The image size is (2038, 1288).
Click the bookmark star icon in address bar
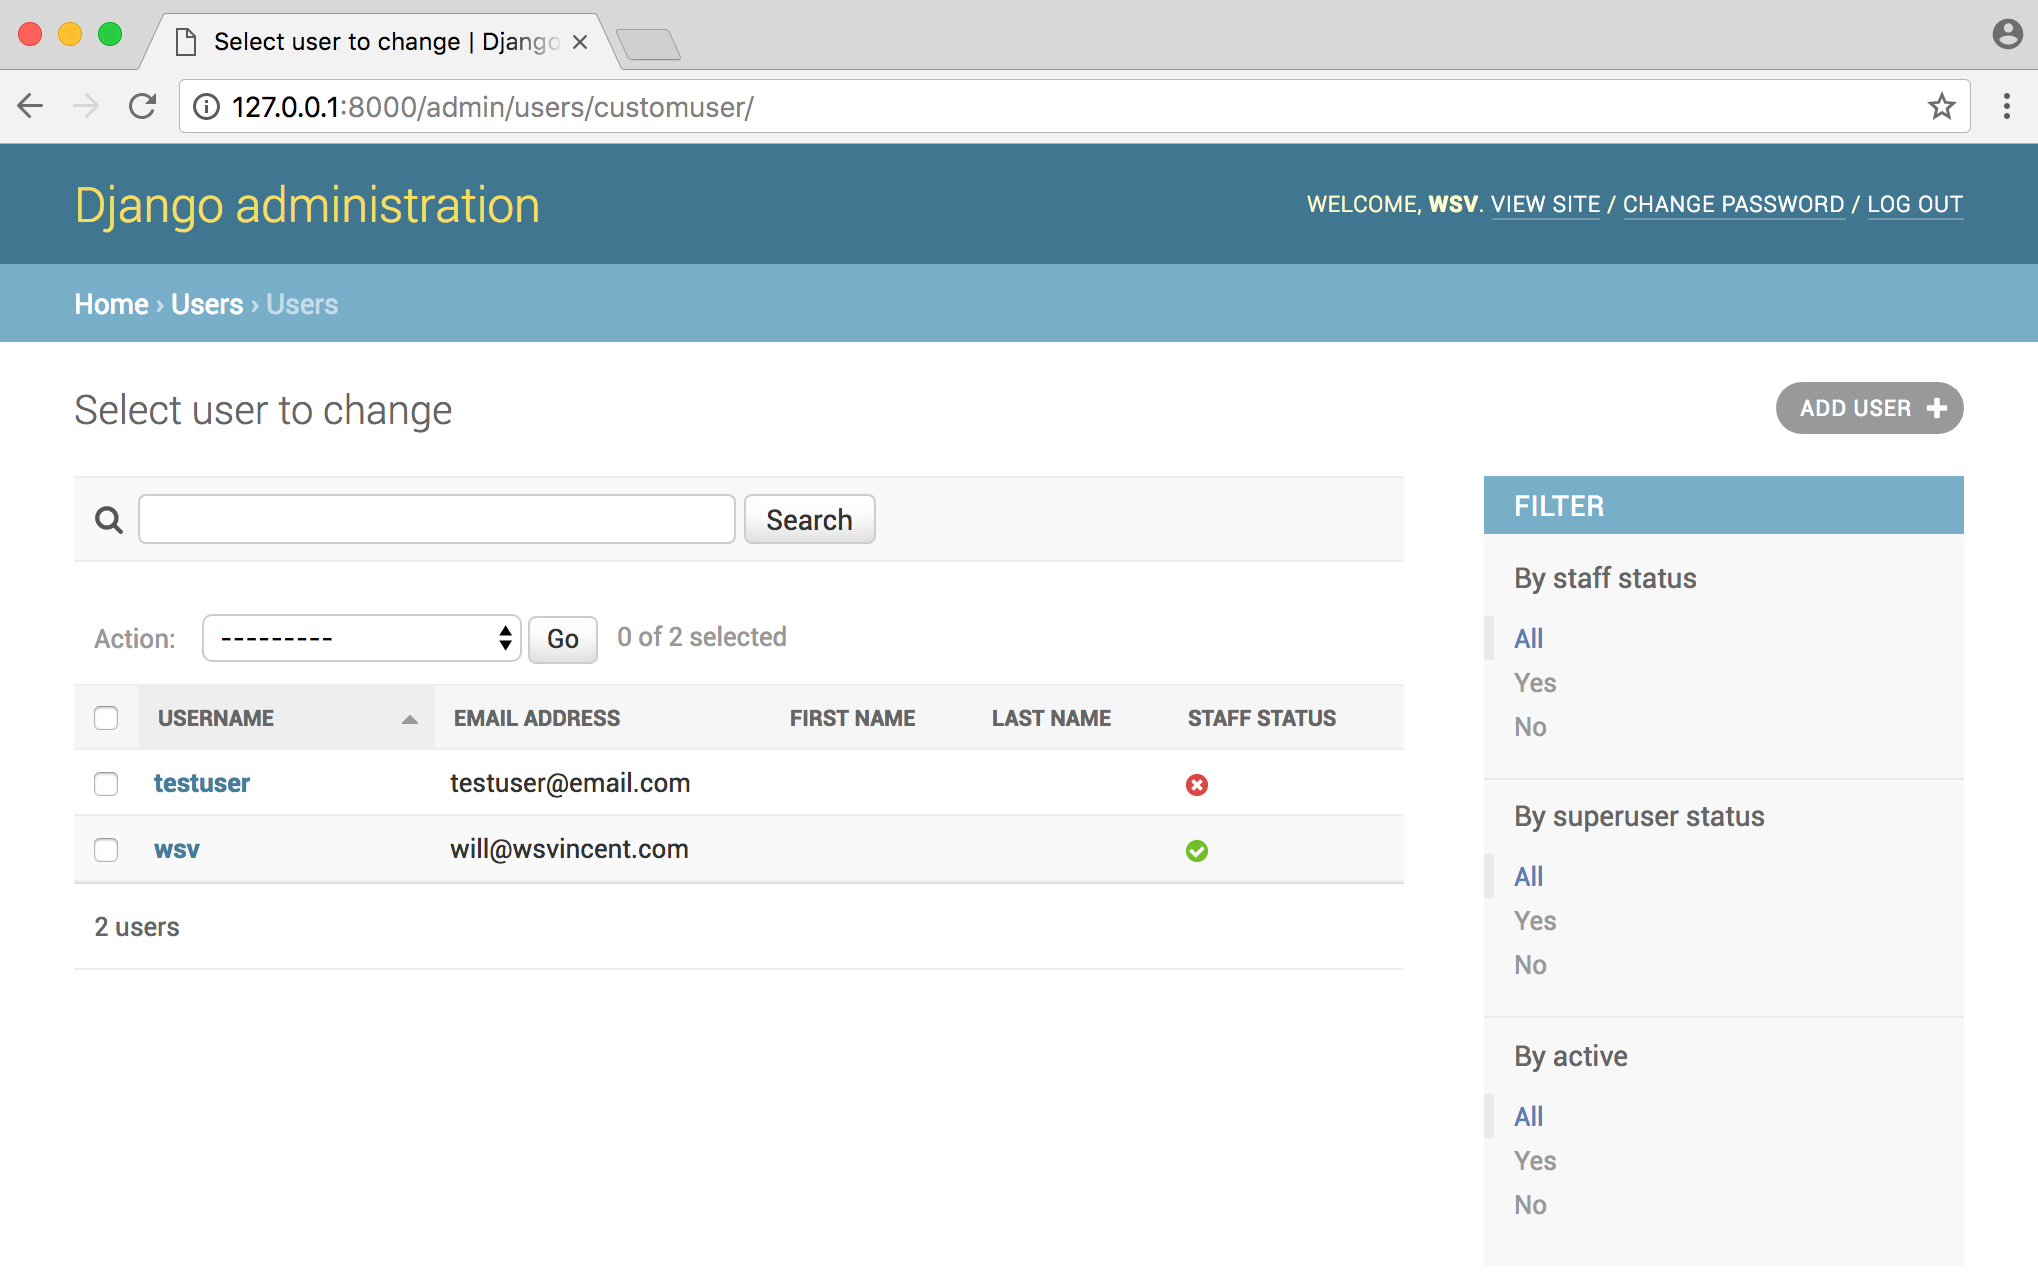[x=1943, y=105]
